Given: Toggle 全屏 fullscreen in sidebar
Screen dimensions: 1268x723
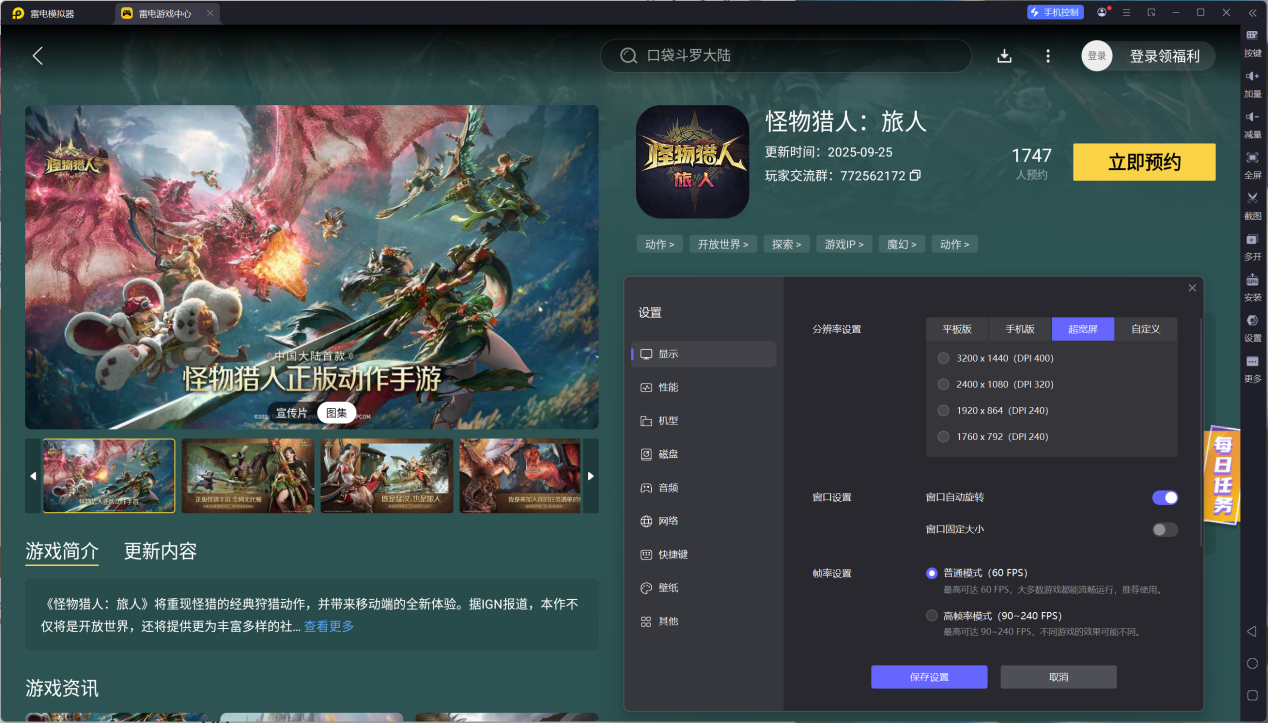Looking at the screenshot, I should click(x=1252, y=165).
